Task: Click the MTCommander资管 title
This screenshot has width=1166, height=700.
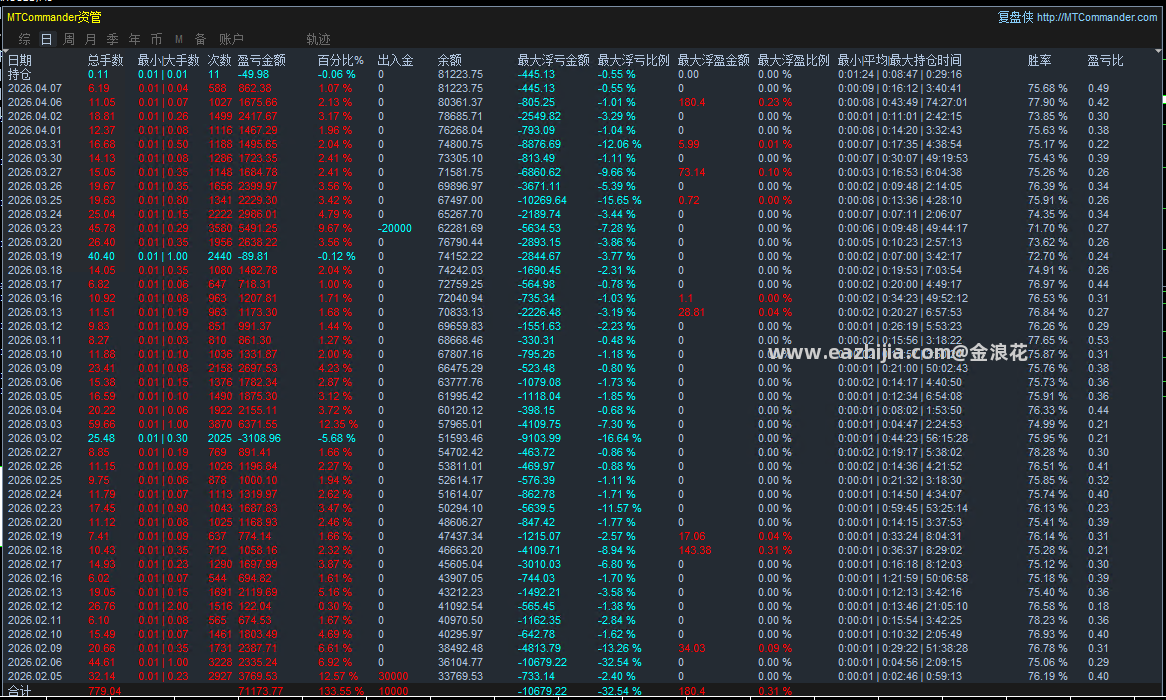Action: coord(54,16)
